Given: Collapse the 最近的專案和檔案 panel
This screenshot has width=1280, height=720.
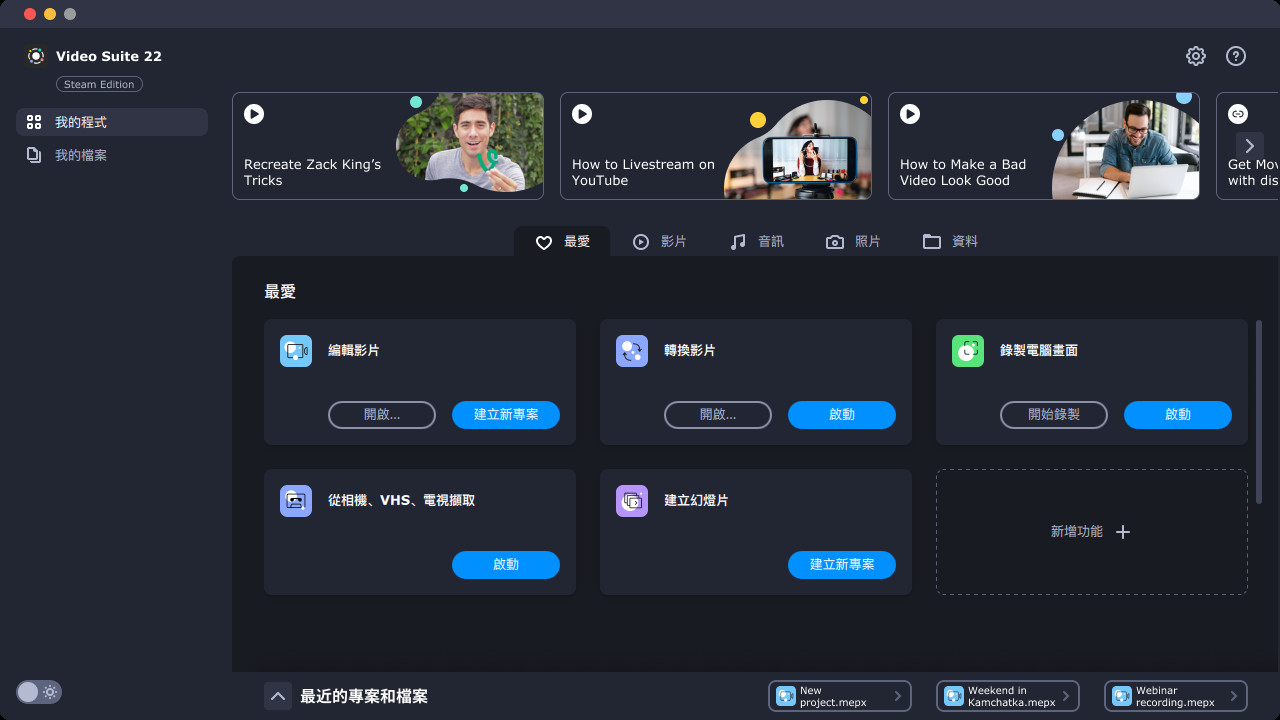Looking at the screenshot, I should click(278, 696).
